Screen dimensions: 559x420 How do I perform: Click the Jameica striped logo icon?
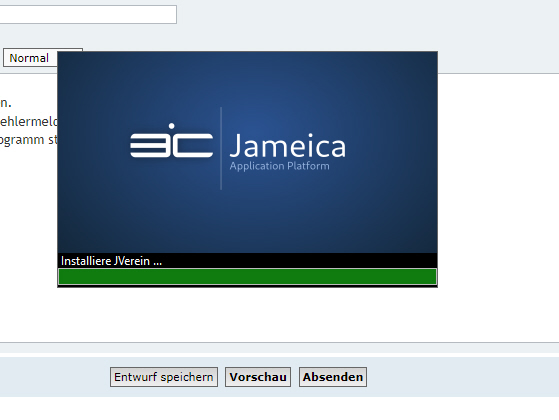171,141
